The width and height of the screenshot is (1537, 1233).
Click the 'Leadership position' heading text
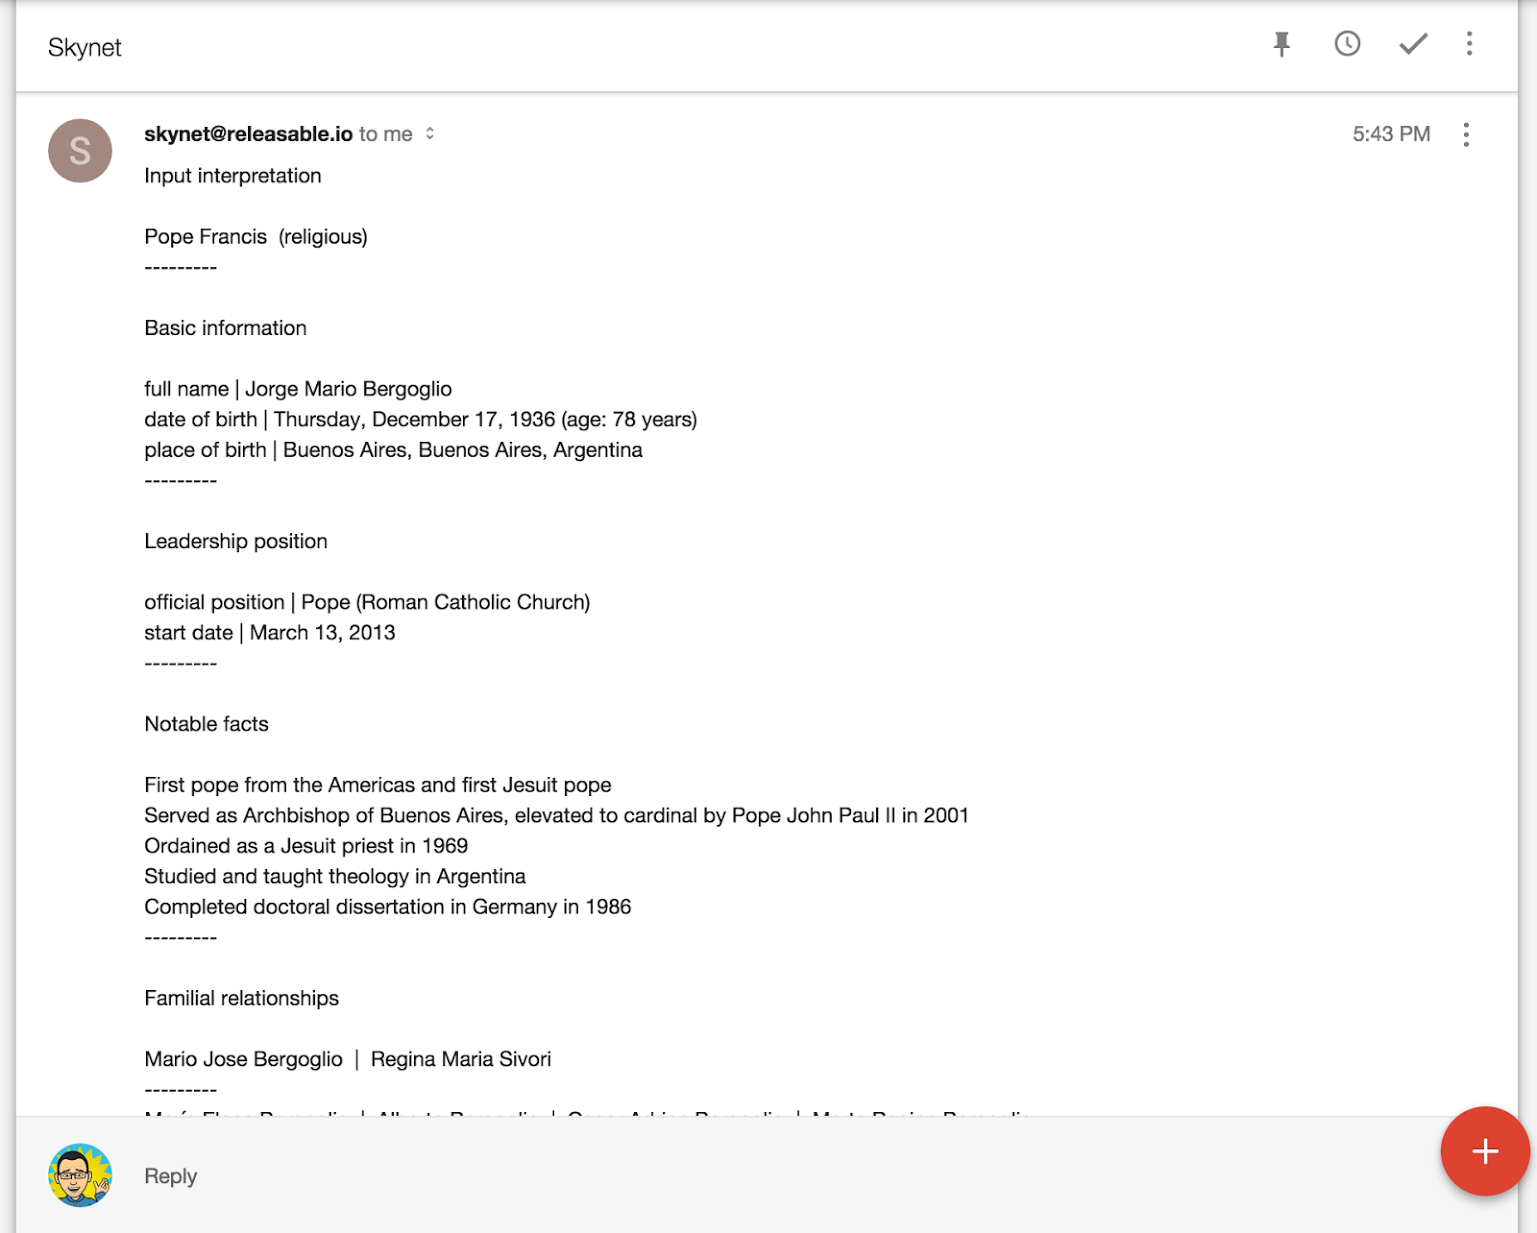coord(236,541)
